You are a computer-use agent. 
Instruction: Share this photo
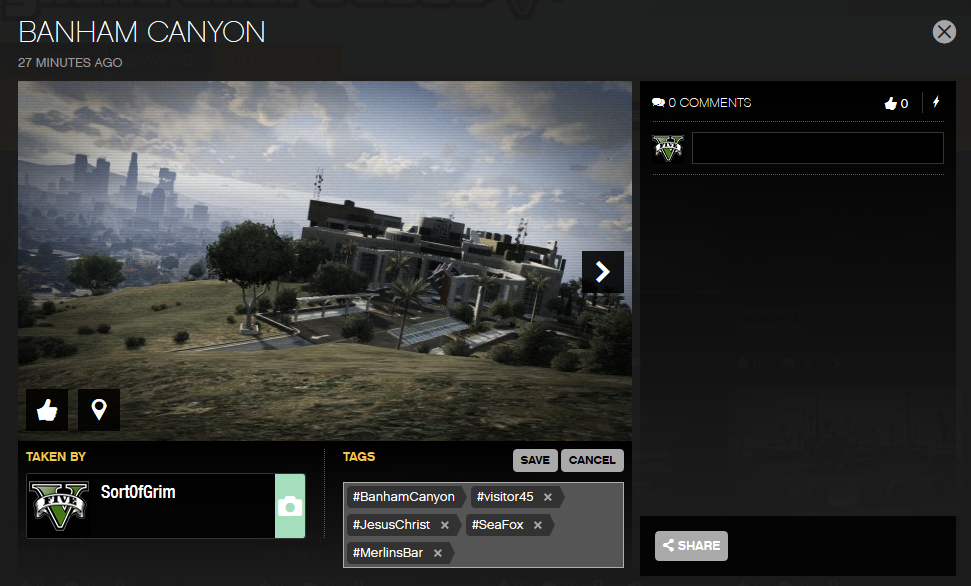pos(691,546)
